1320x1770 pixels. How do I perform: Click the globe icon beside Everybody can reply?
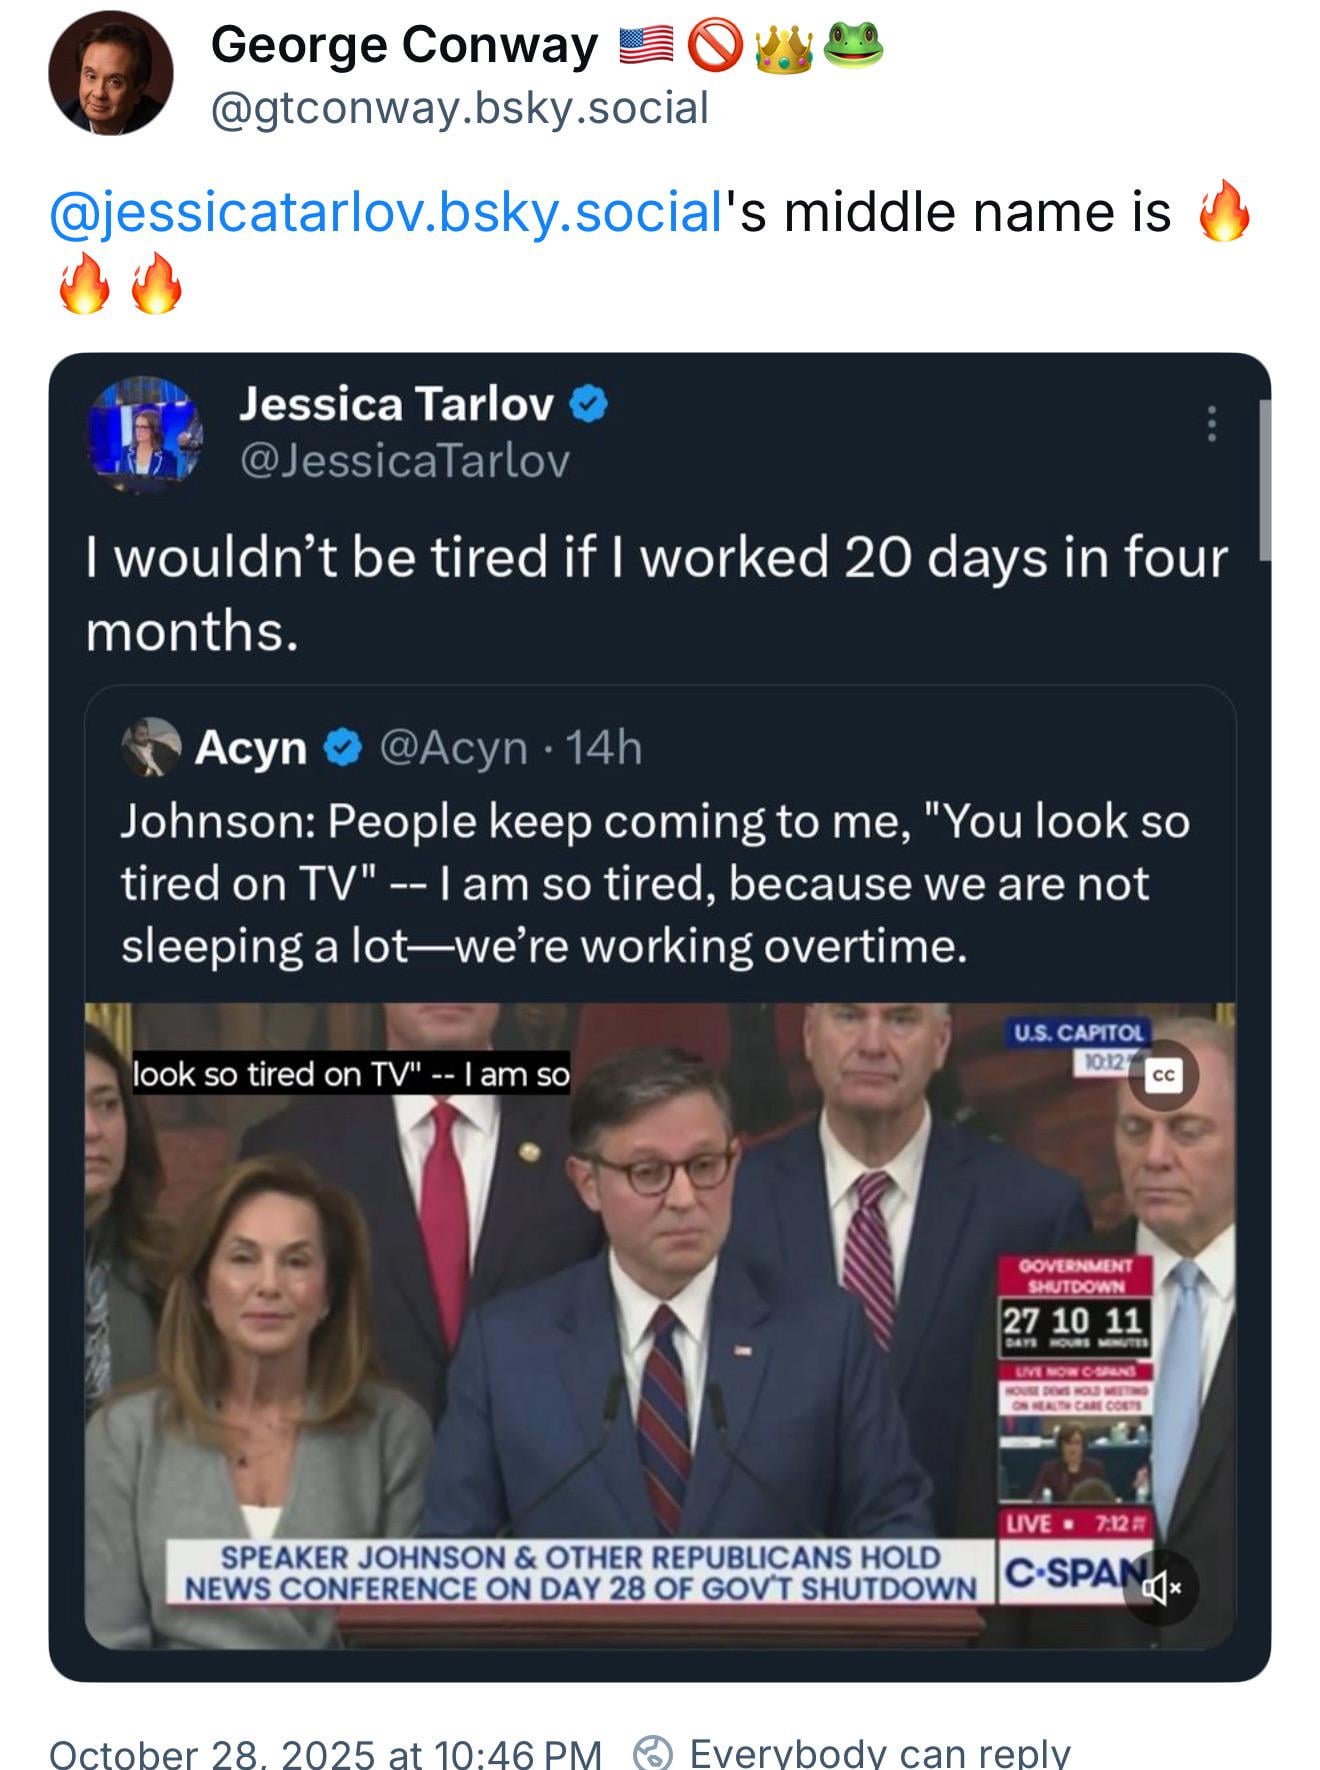coord(653,1753)
